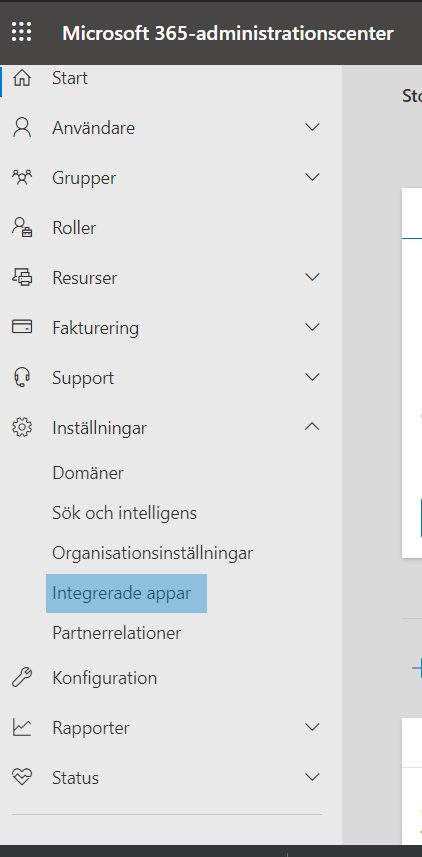
Task: Click the Fakturering card icon
Action: pyautogui.click(x=22, y=327)
